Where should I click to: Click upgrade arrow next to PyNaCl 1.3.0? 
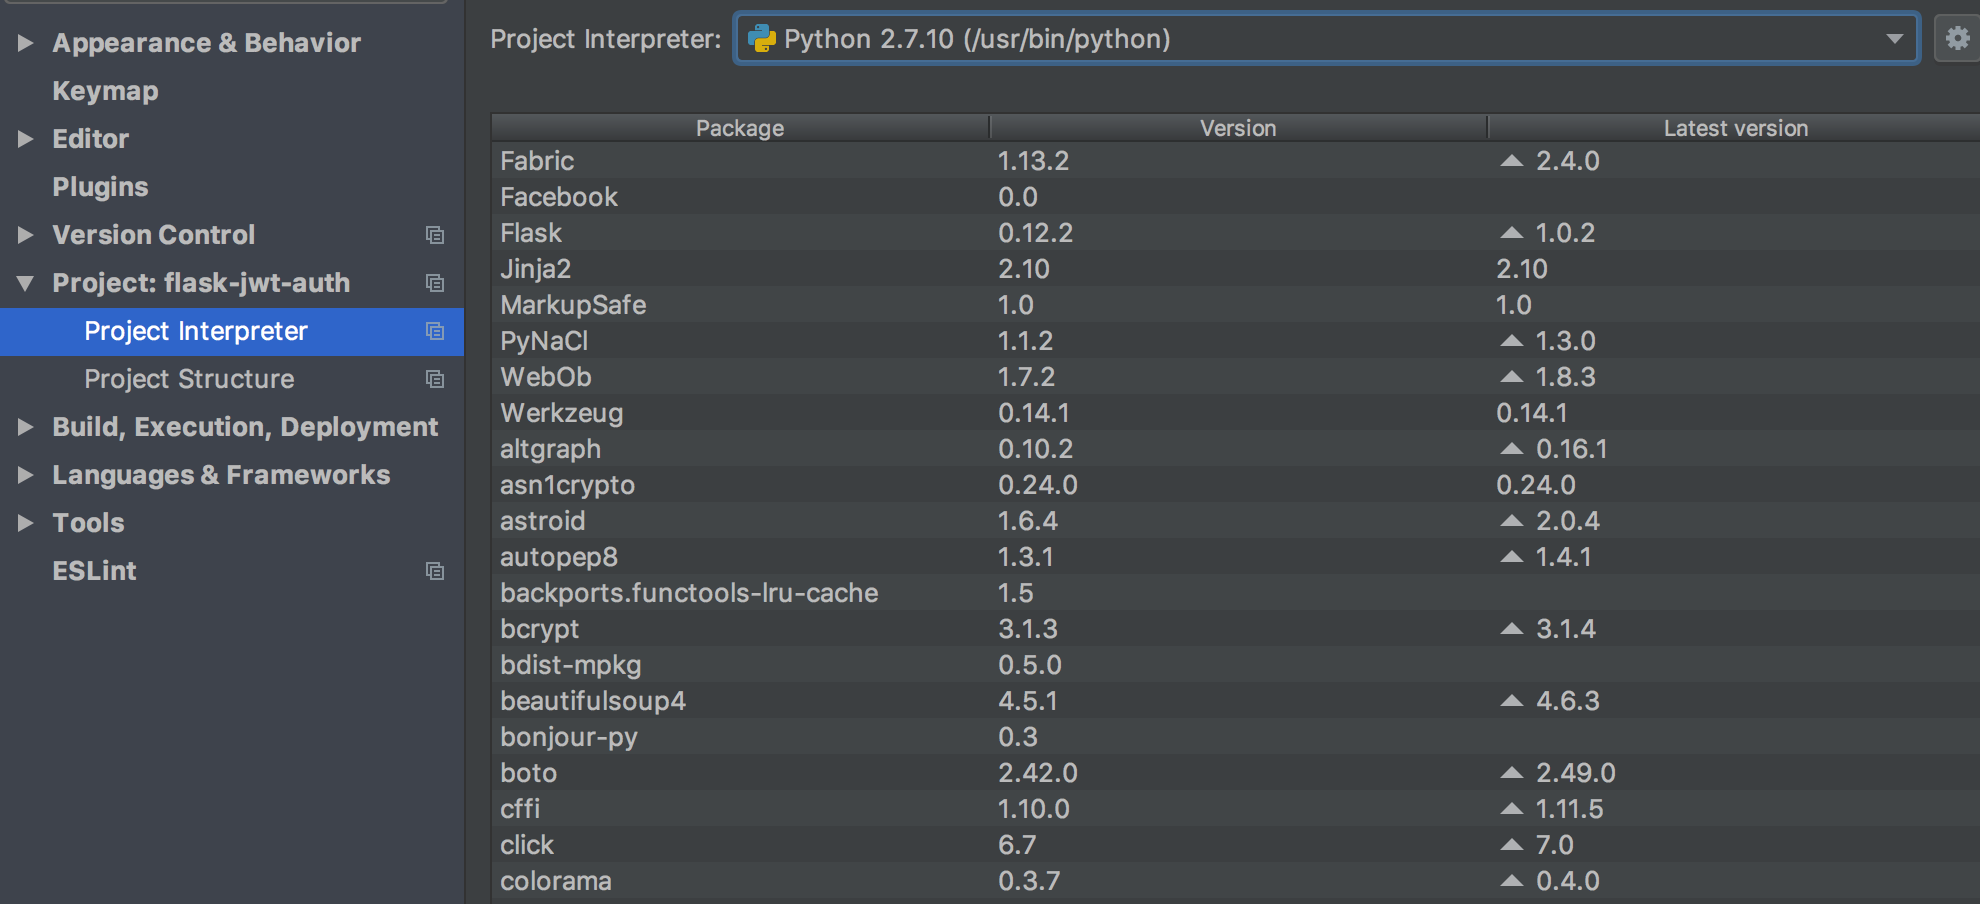click(1512, 341)
